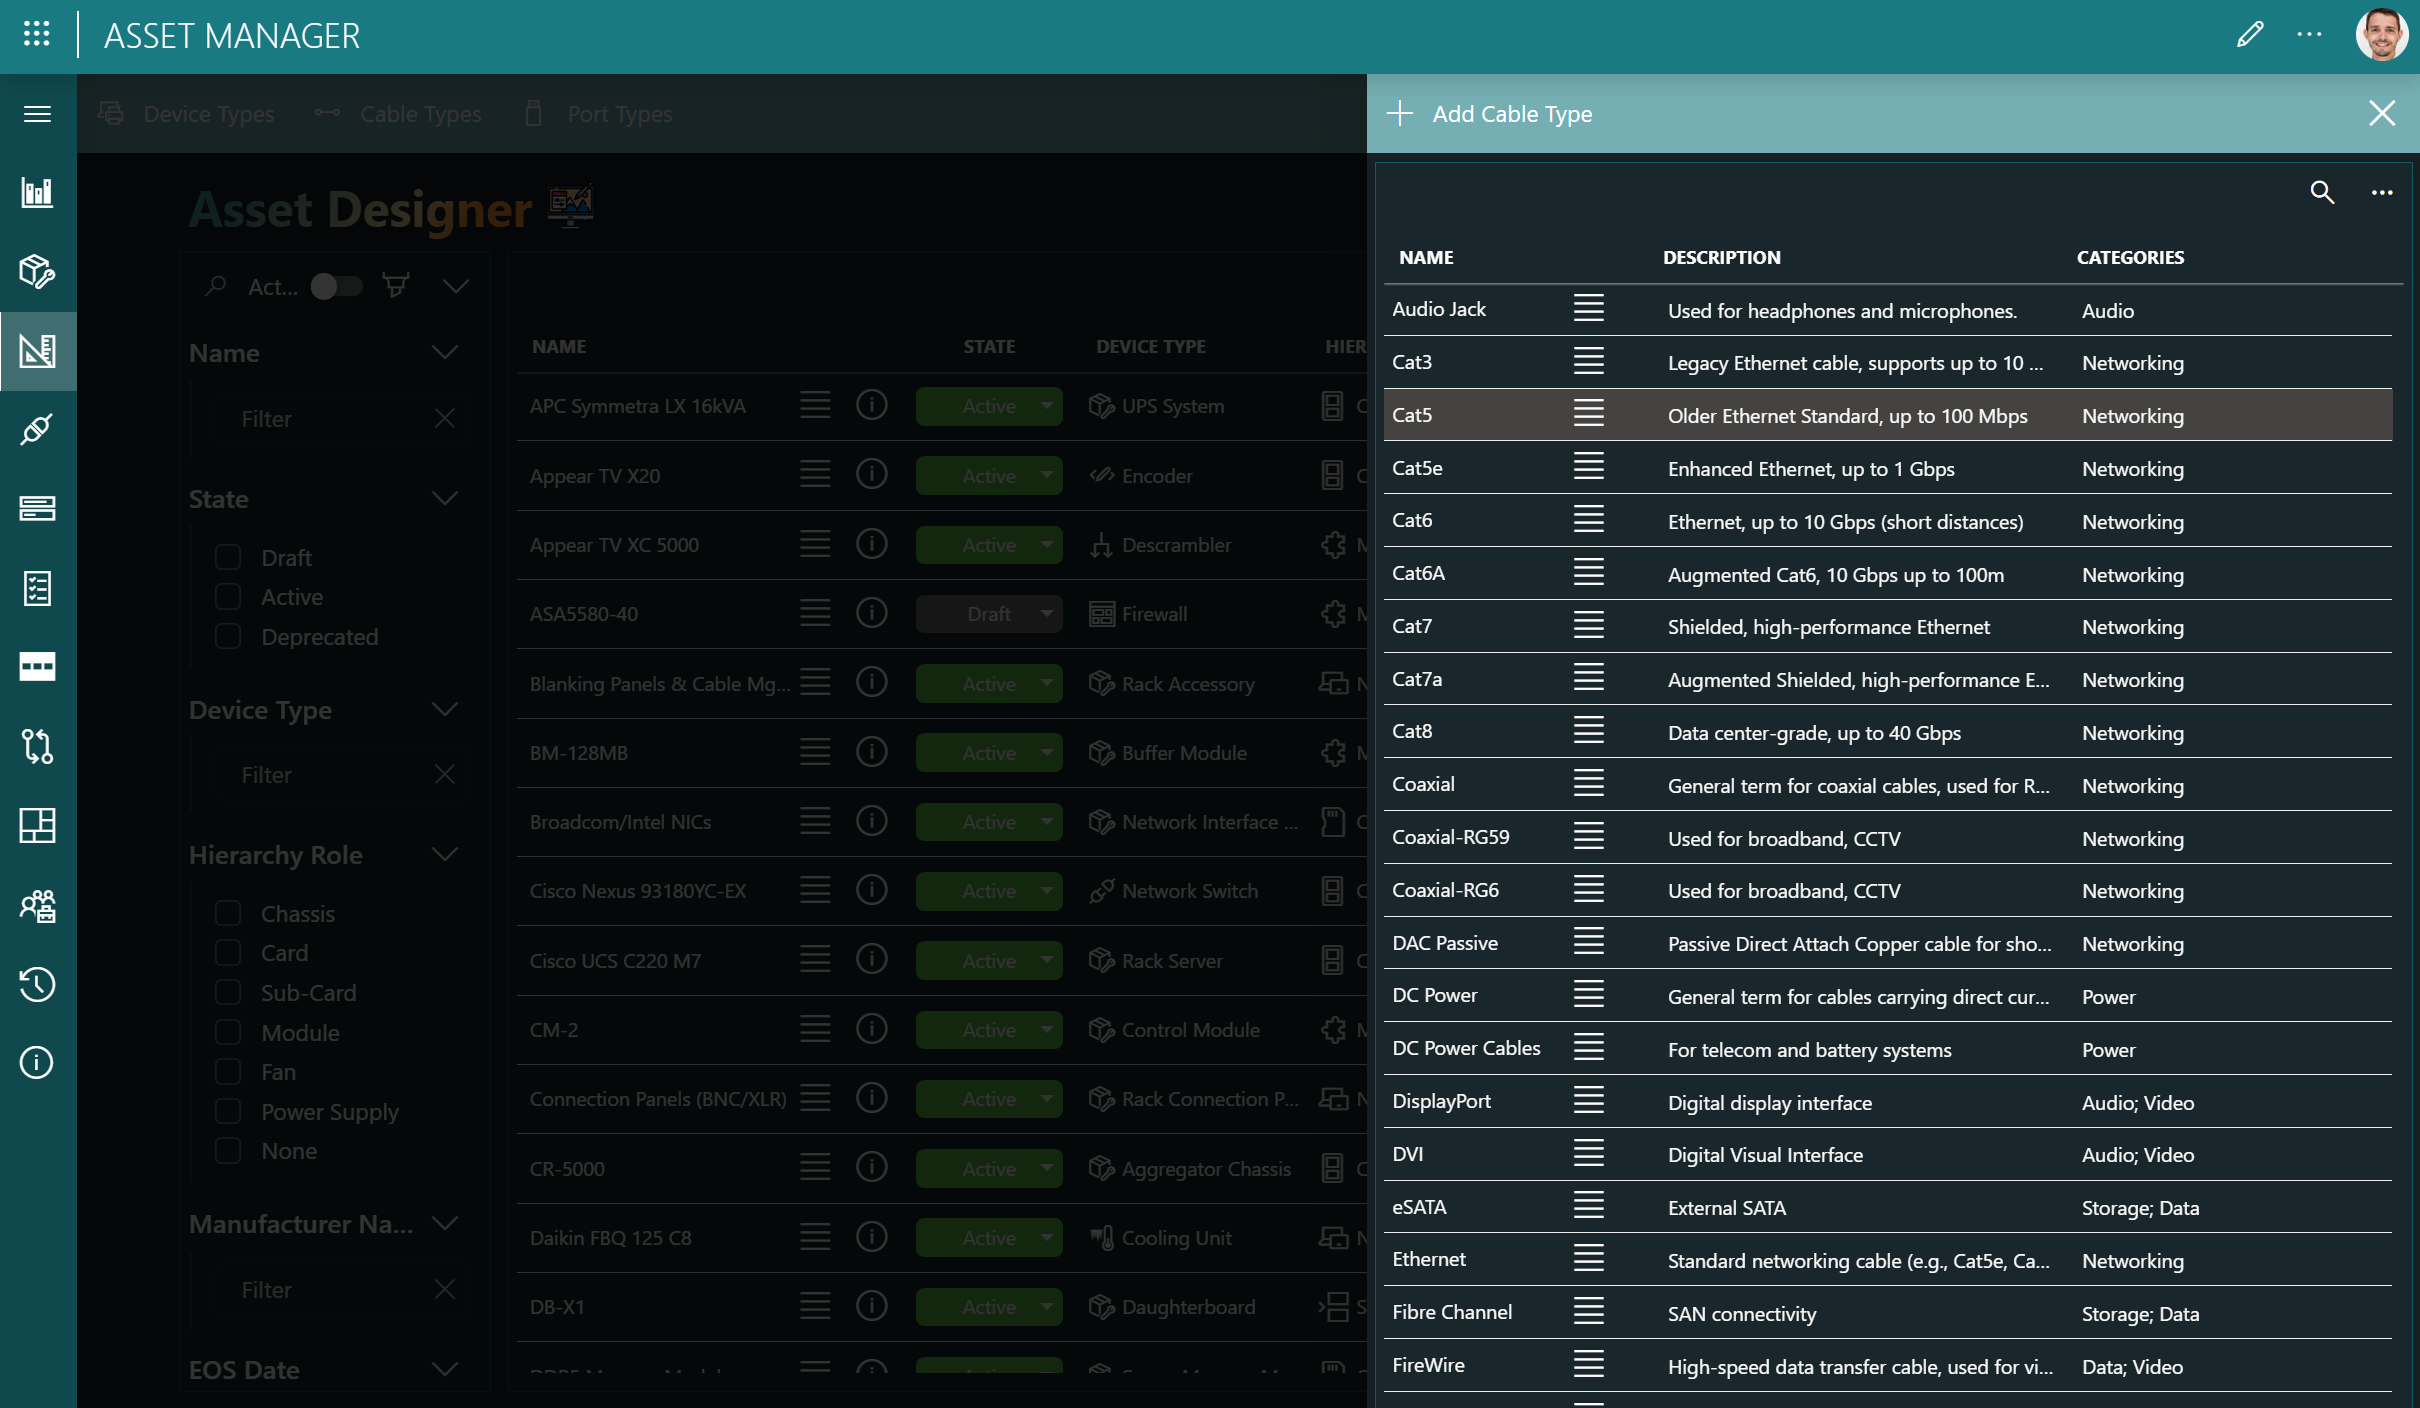Image resolution: width=2420 pixels, height=1408 pixels.
Task: Check the Deprecated state checkbox
Action: pyautogui.click(x=228, y=636)
